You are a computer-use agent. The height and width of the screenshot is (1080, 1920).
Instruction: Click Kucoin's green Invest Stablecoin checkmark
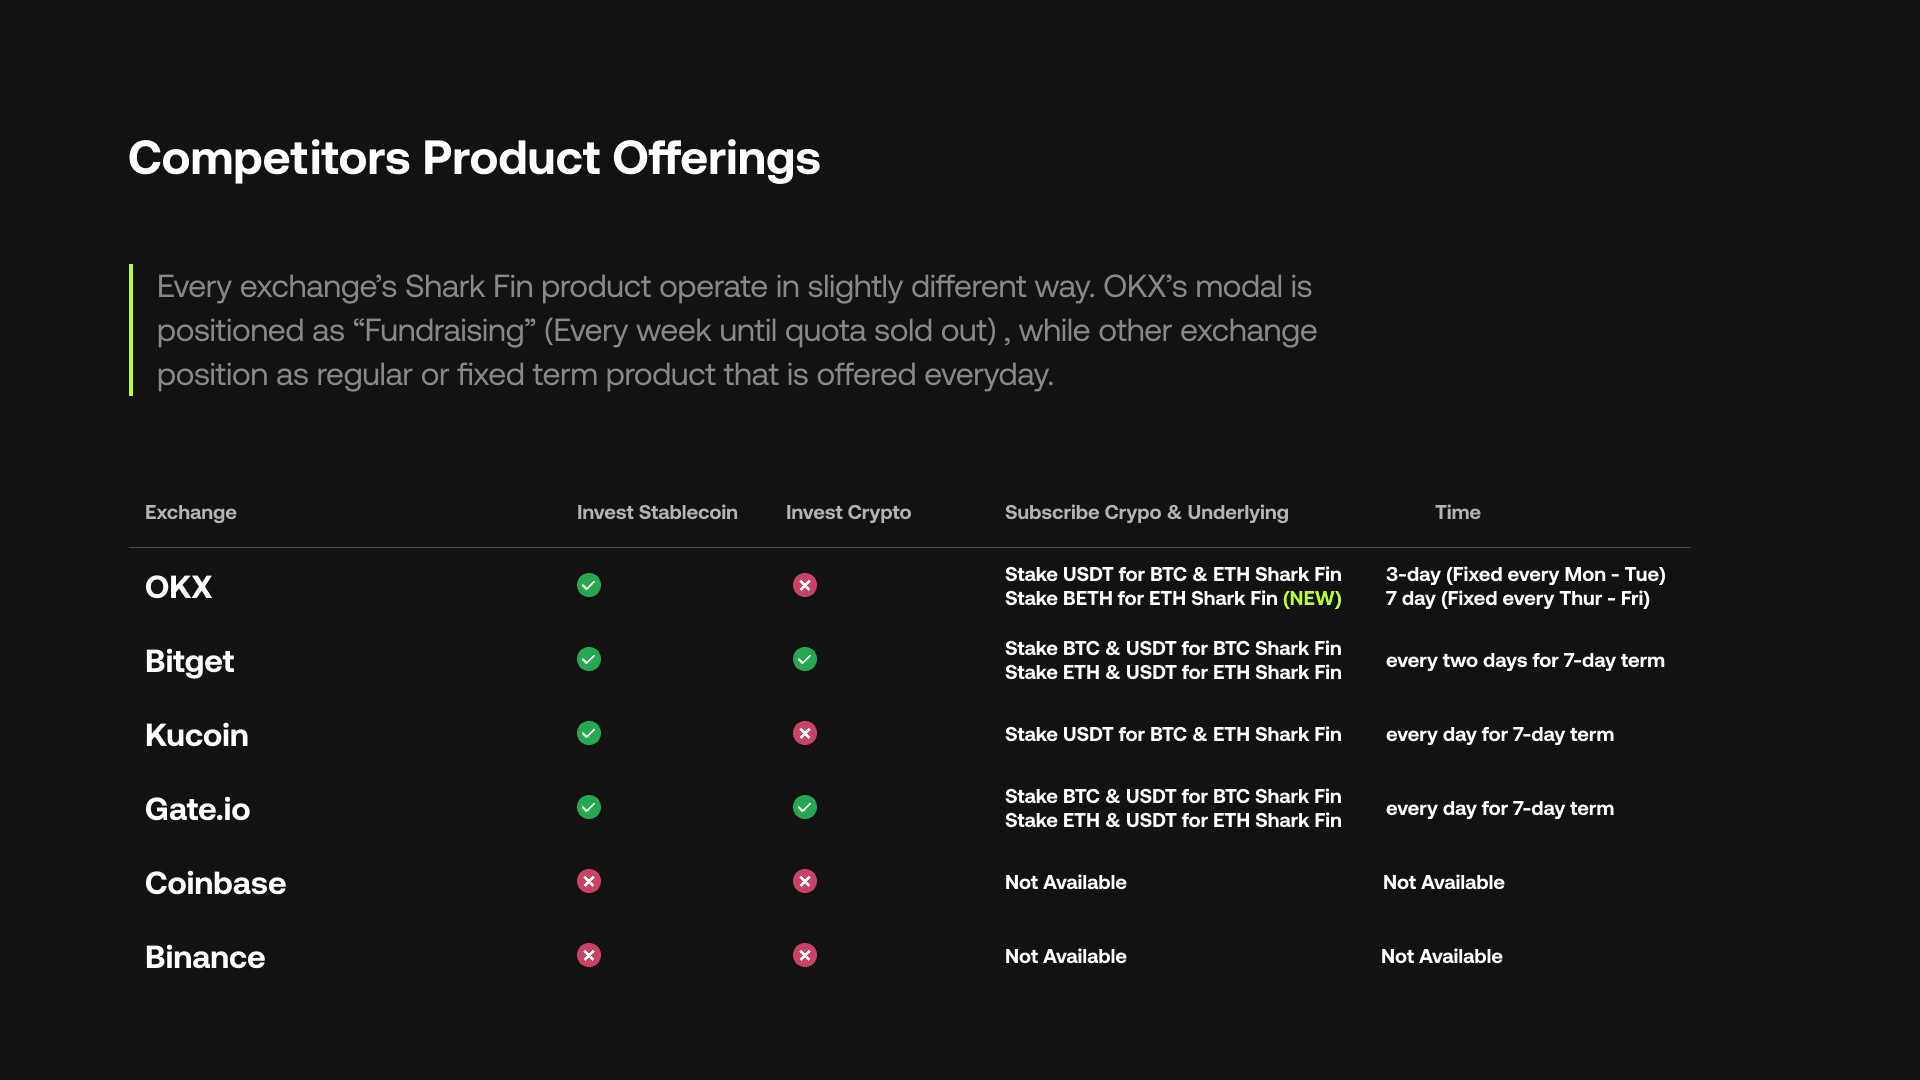click(x=589, y=733)
